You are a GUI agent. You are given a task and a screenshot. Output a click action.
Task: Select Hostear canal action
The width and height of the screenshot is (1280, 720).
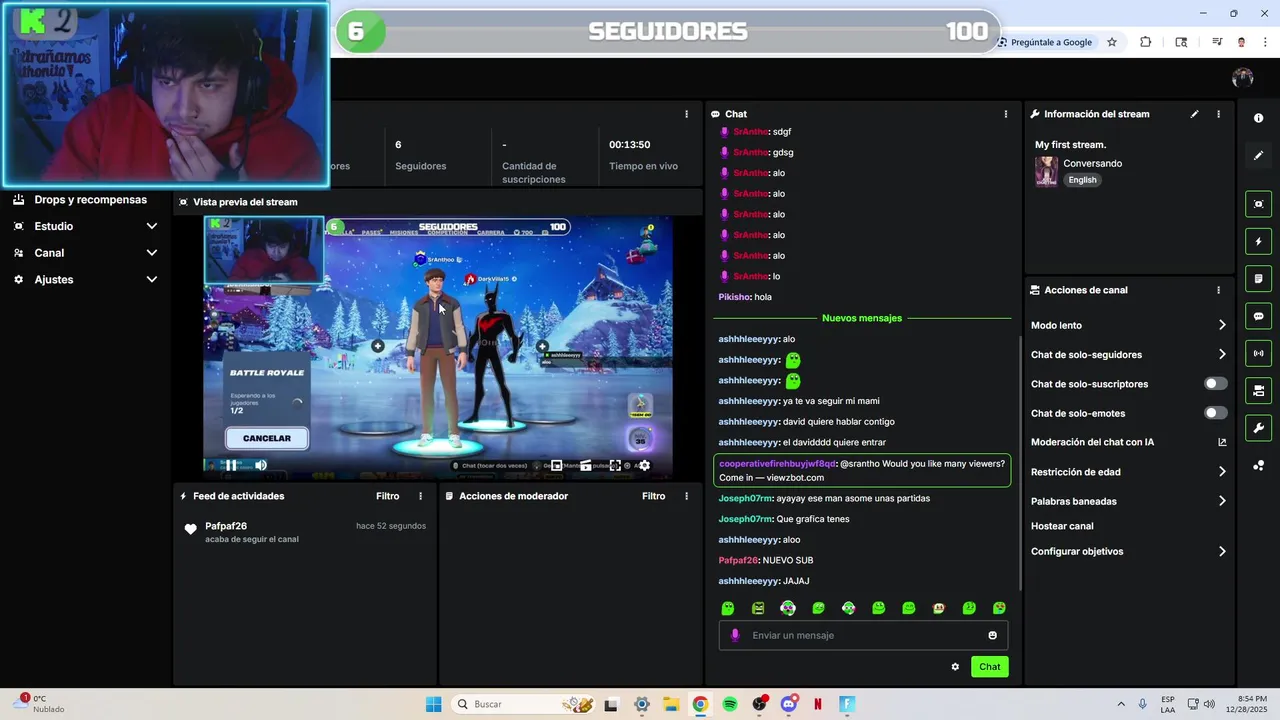tap(1062, 526)
